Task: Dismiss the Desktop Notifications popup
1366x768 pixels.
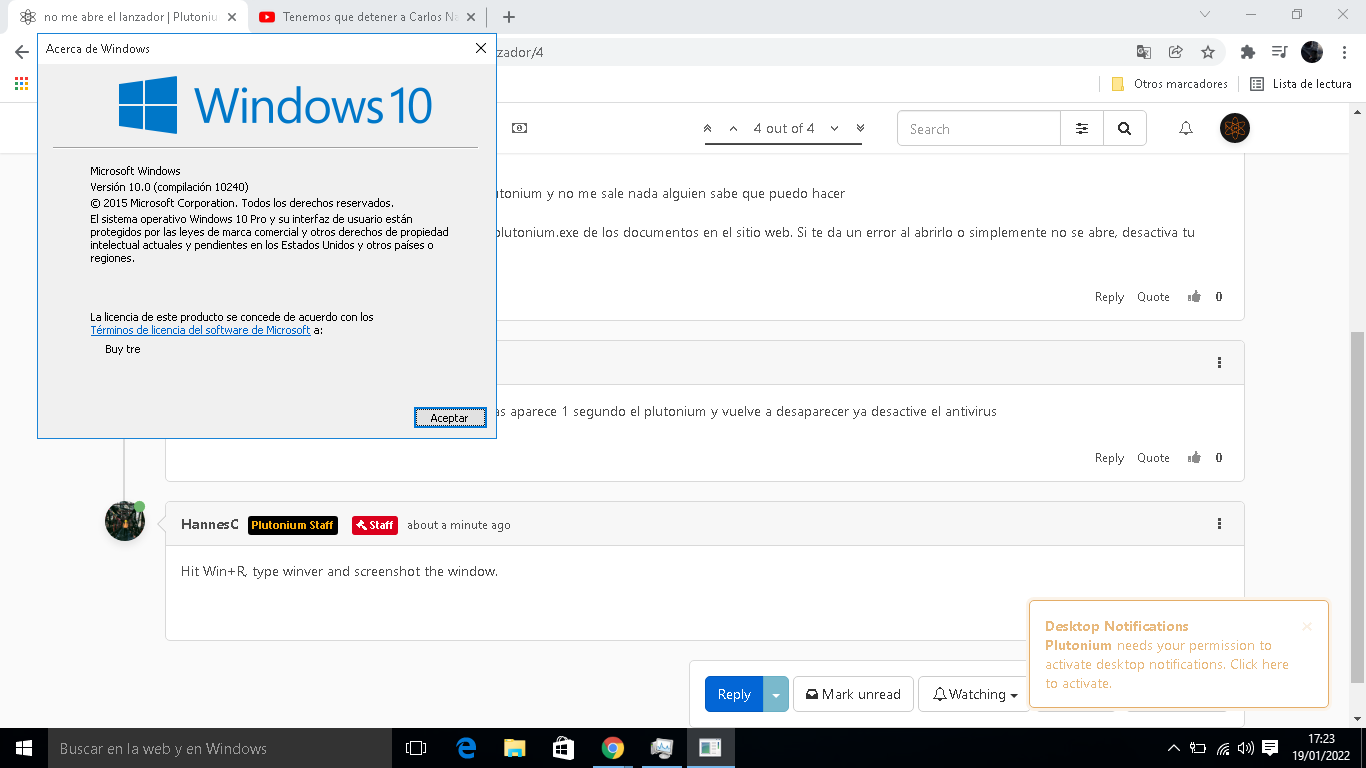Action: click(1307, 626)
